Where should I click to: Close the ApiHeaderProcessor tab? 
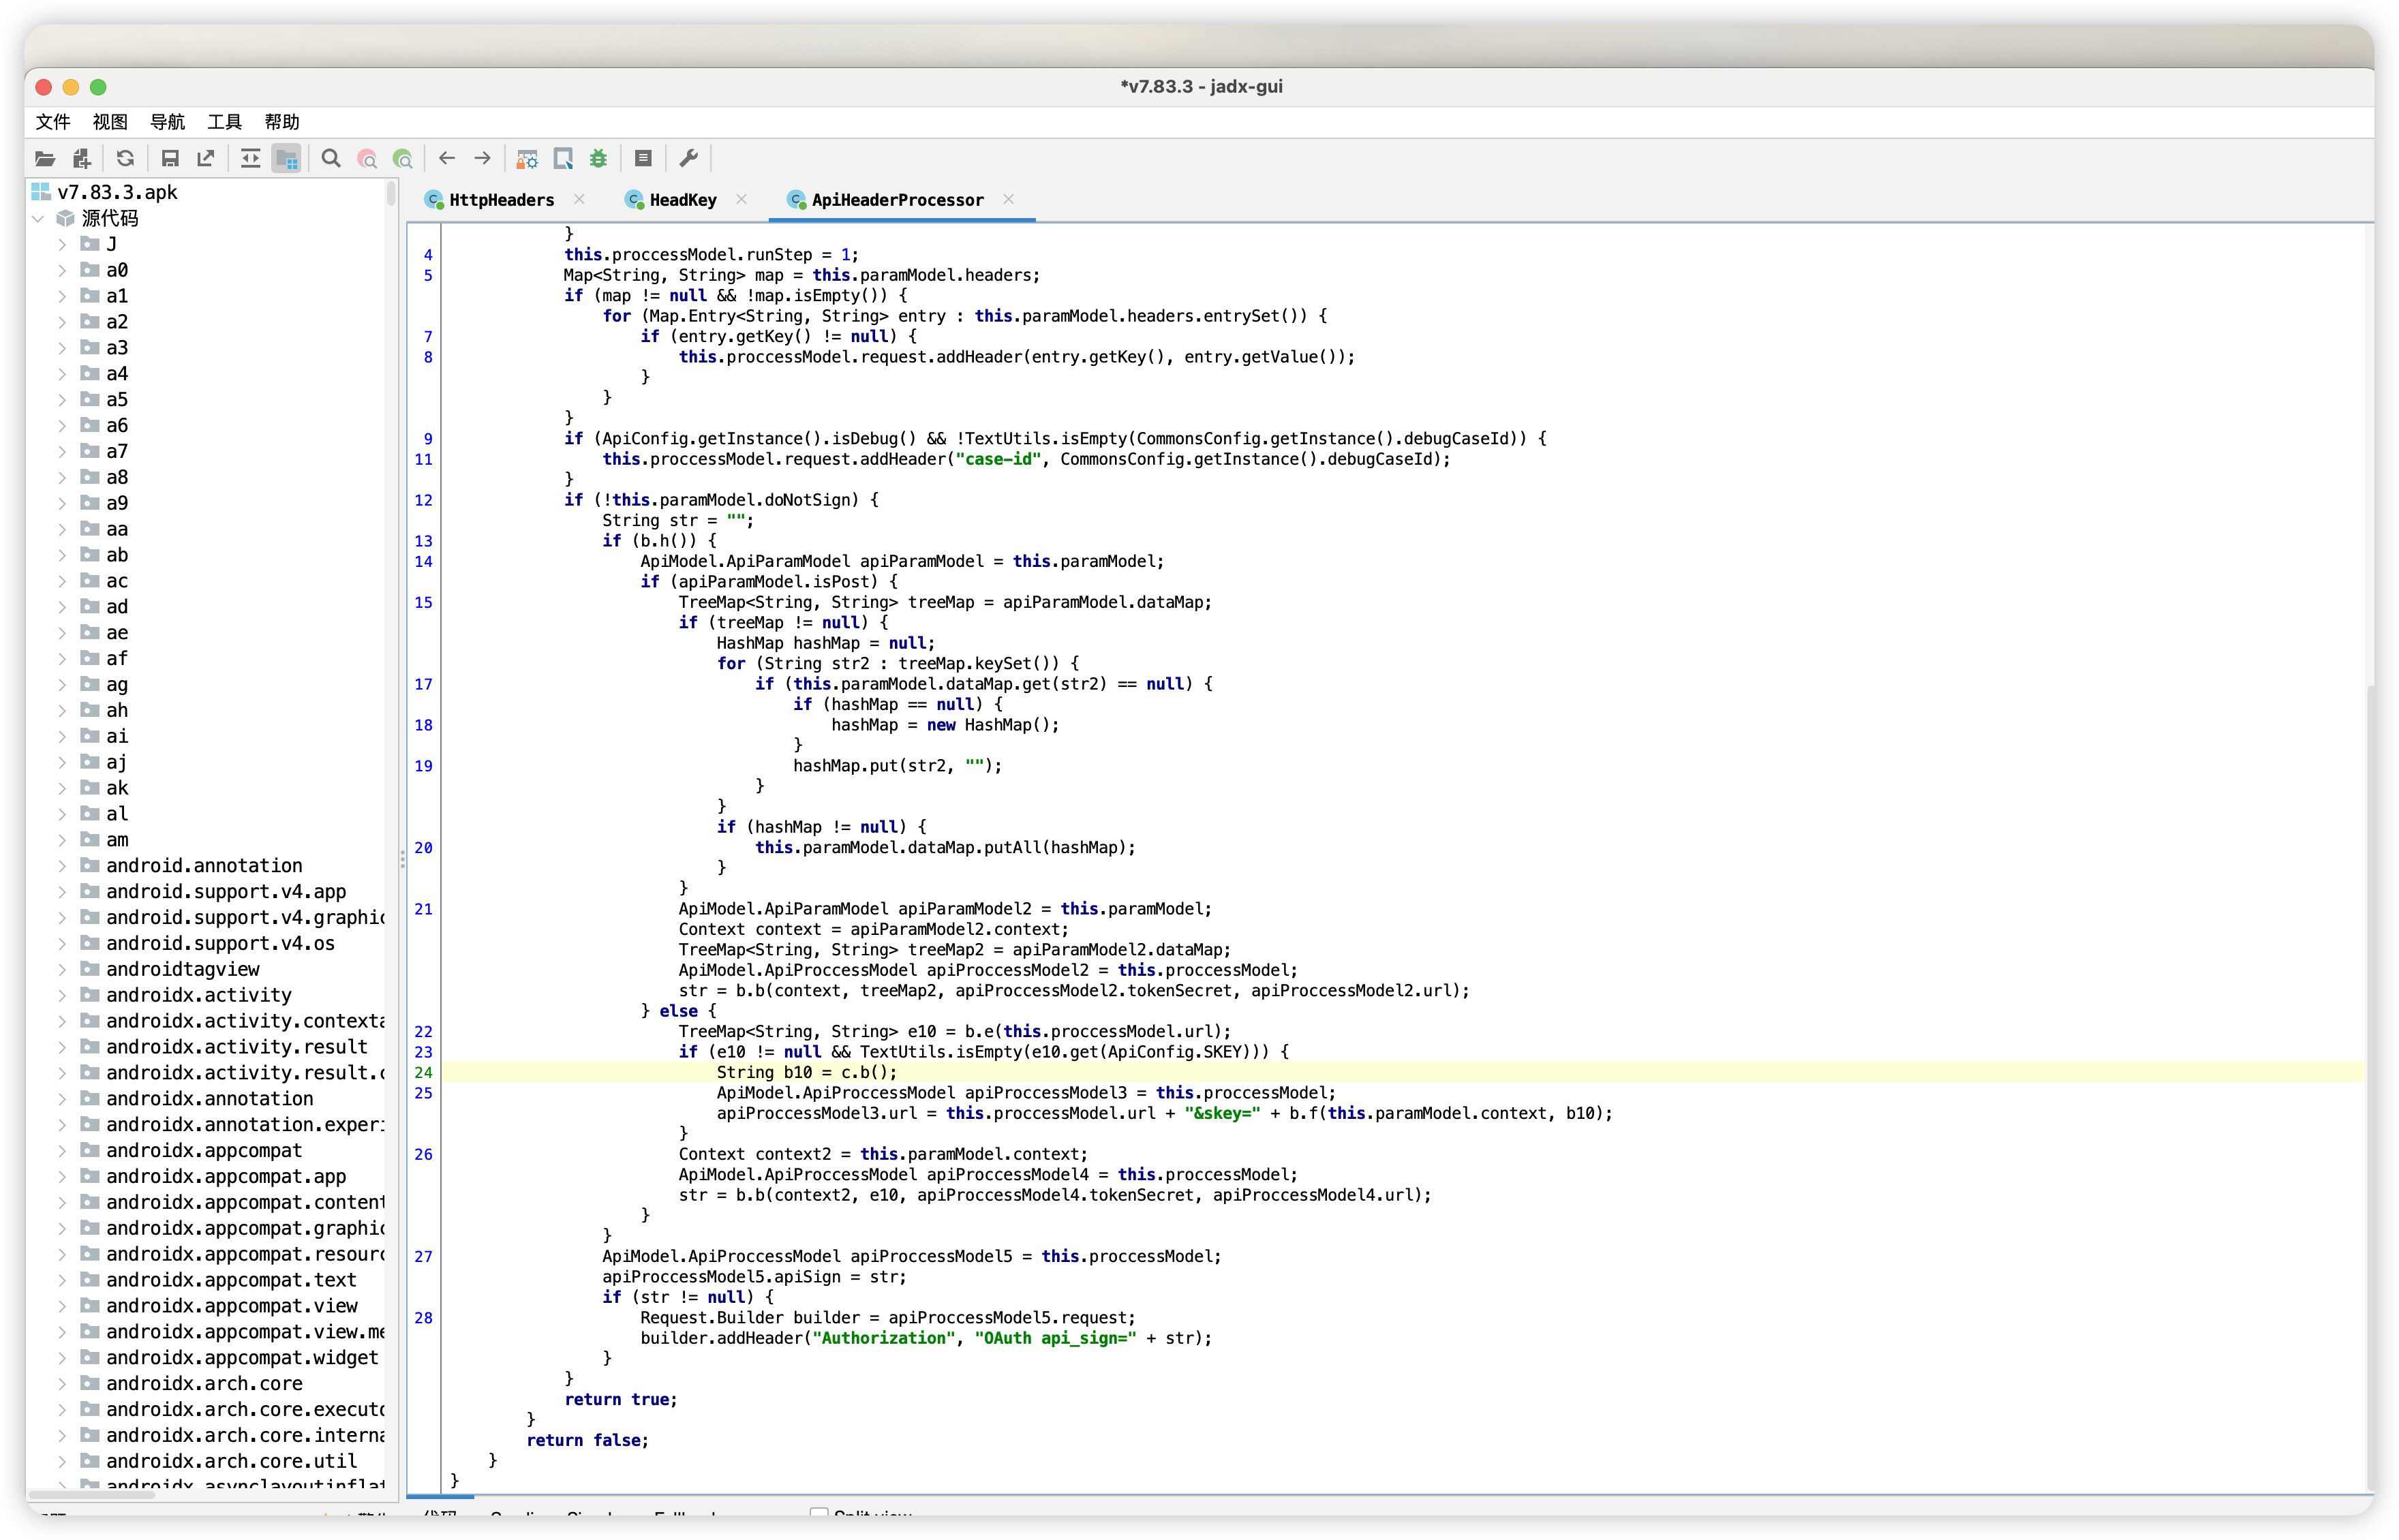(x=1008, y=199)
